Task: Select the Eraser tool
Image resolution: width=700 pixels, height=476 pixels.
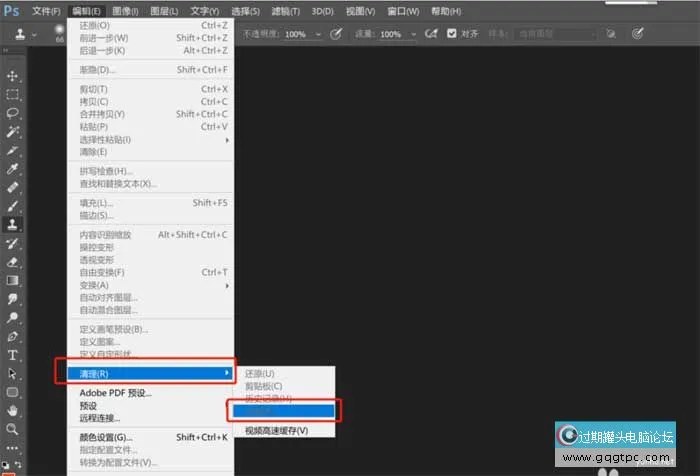Action: pos(13,262)
